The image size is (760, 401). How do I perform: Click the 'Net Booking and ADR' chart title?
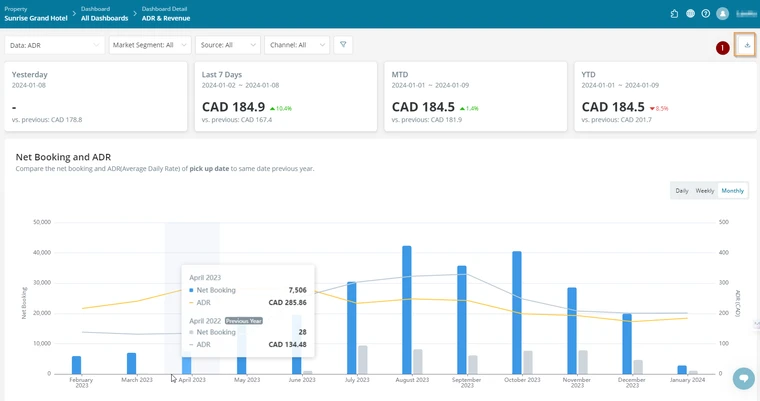(63, 157)
